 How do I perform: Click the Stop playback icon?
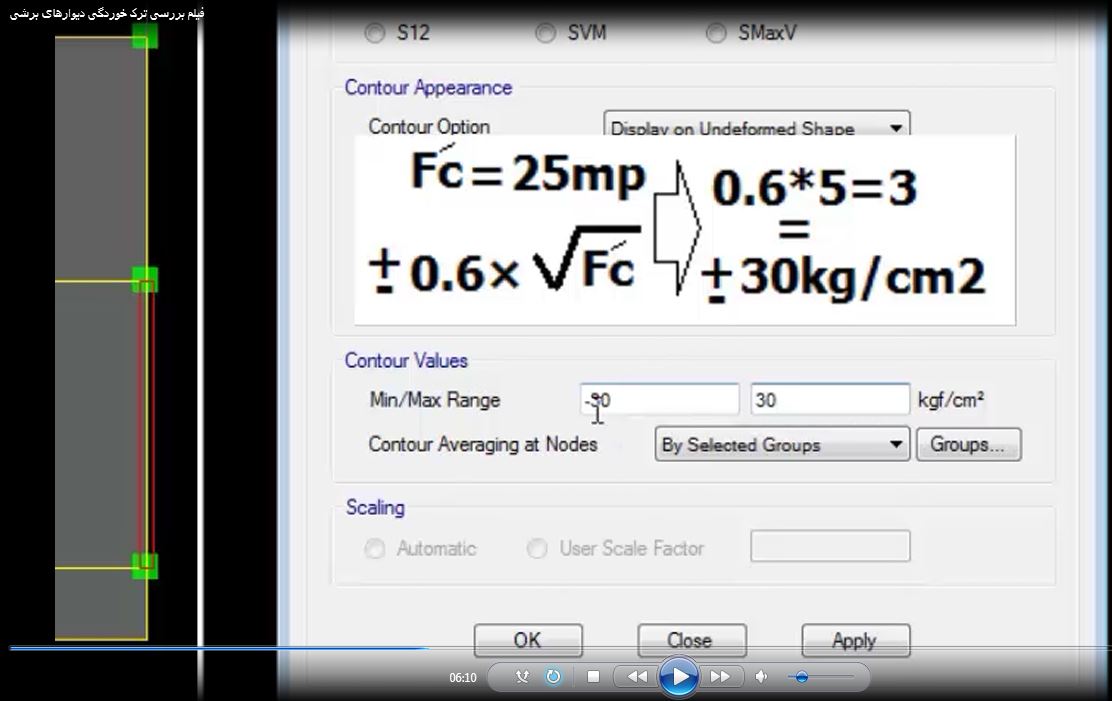tap(593, 677)
